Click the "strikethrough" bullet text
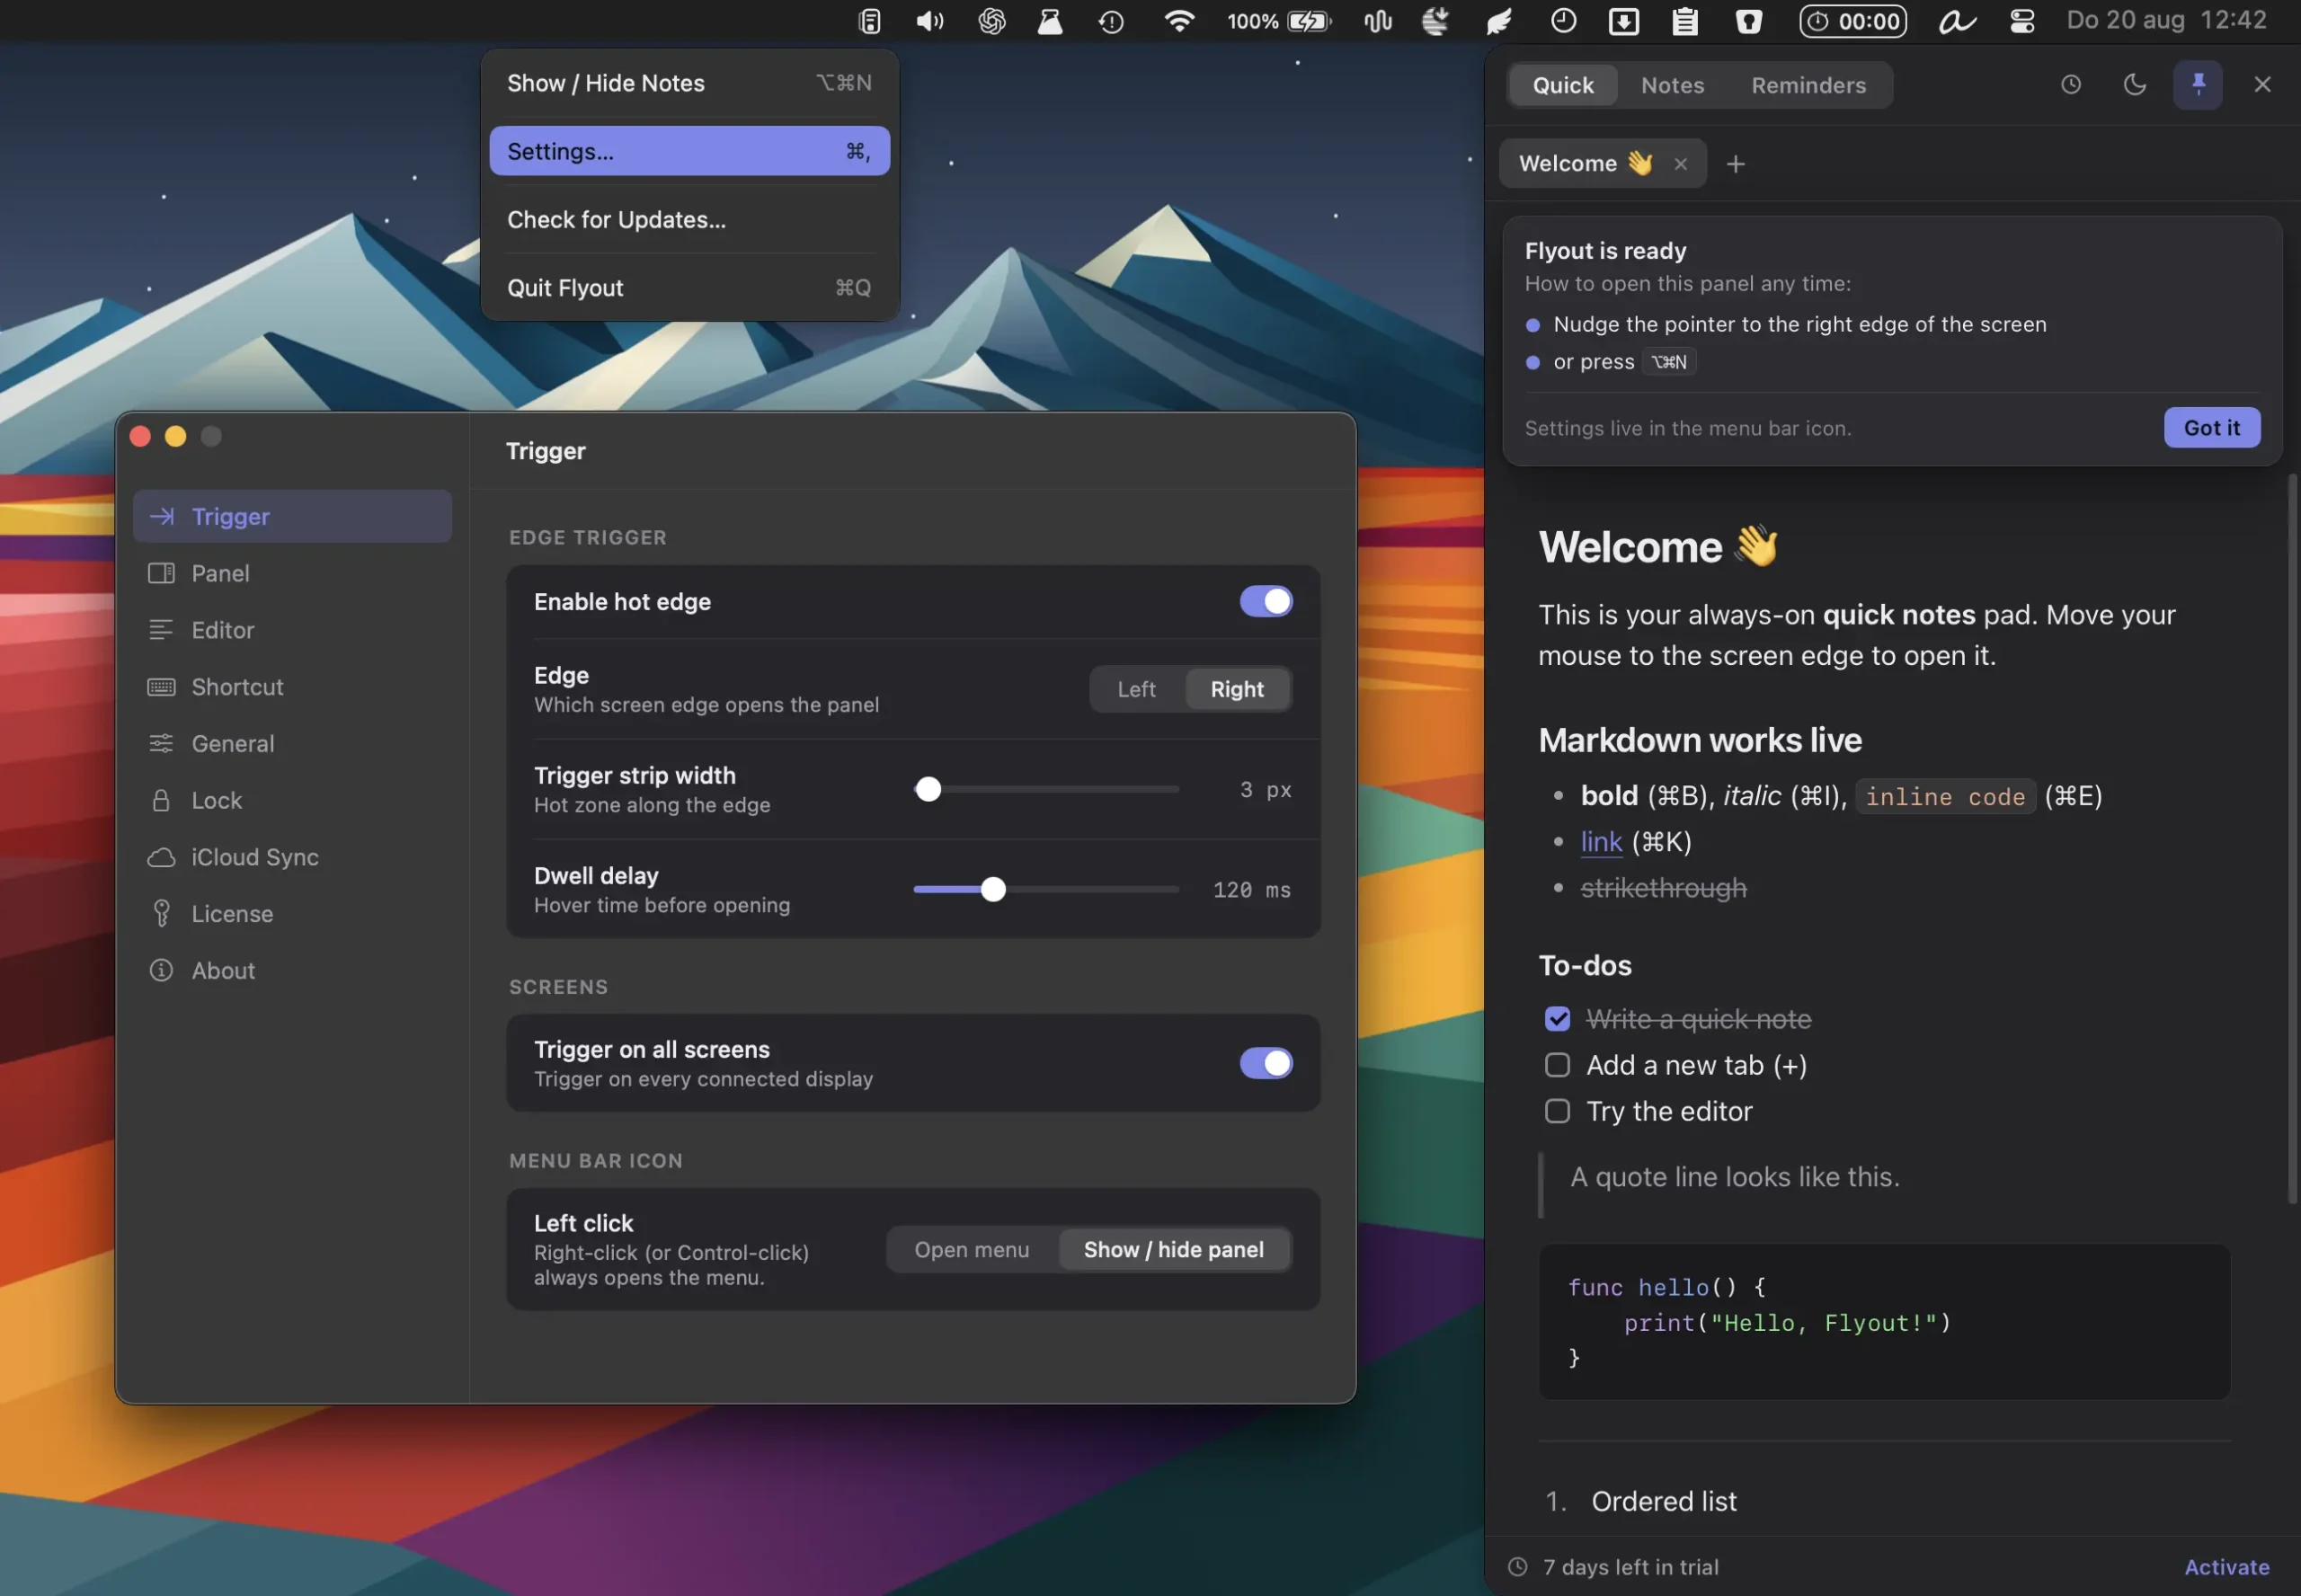This screenshot has width=2301, height=1596. [x=1664, y=888]
